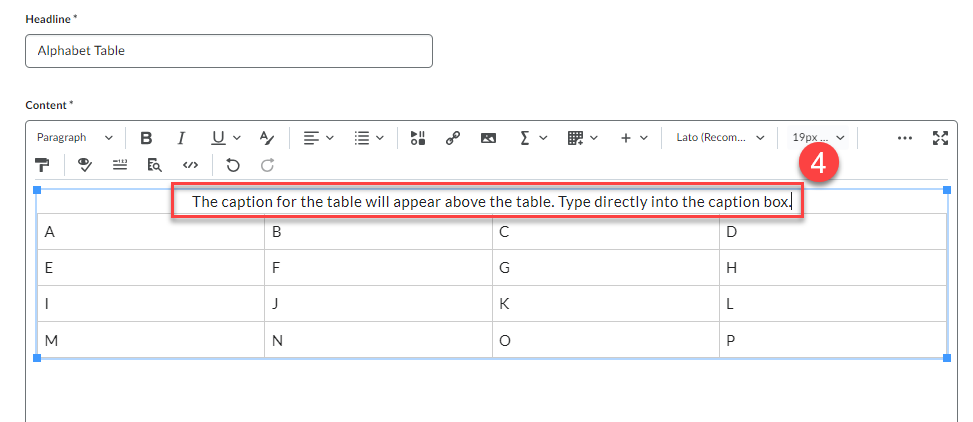The width and height of the screenshot is (973, 422).
Task: Click table cell I
Action: (x=151, y=304)
